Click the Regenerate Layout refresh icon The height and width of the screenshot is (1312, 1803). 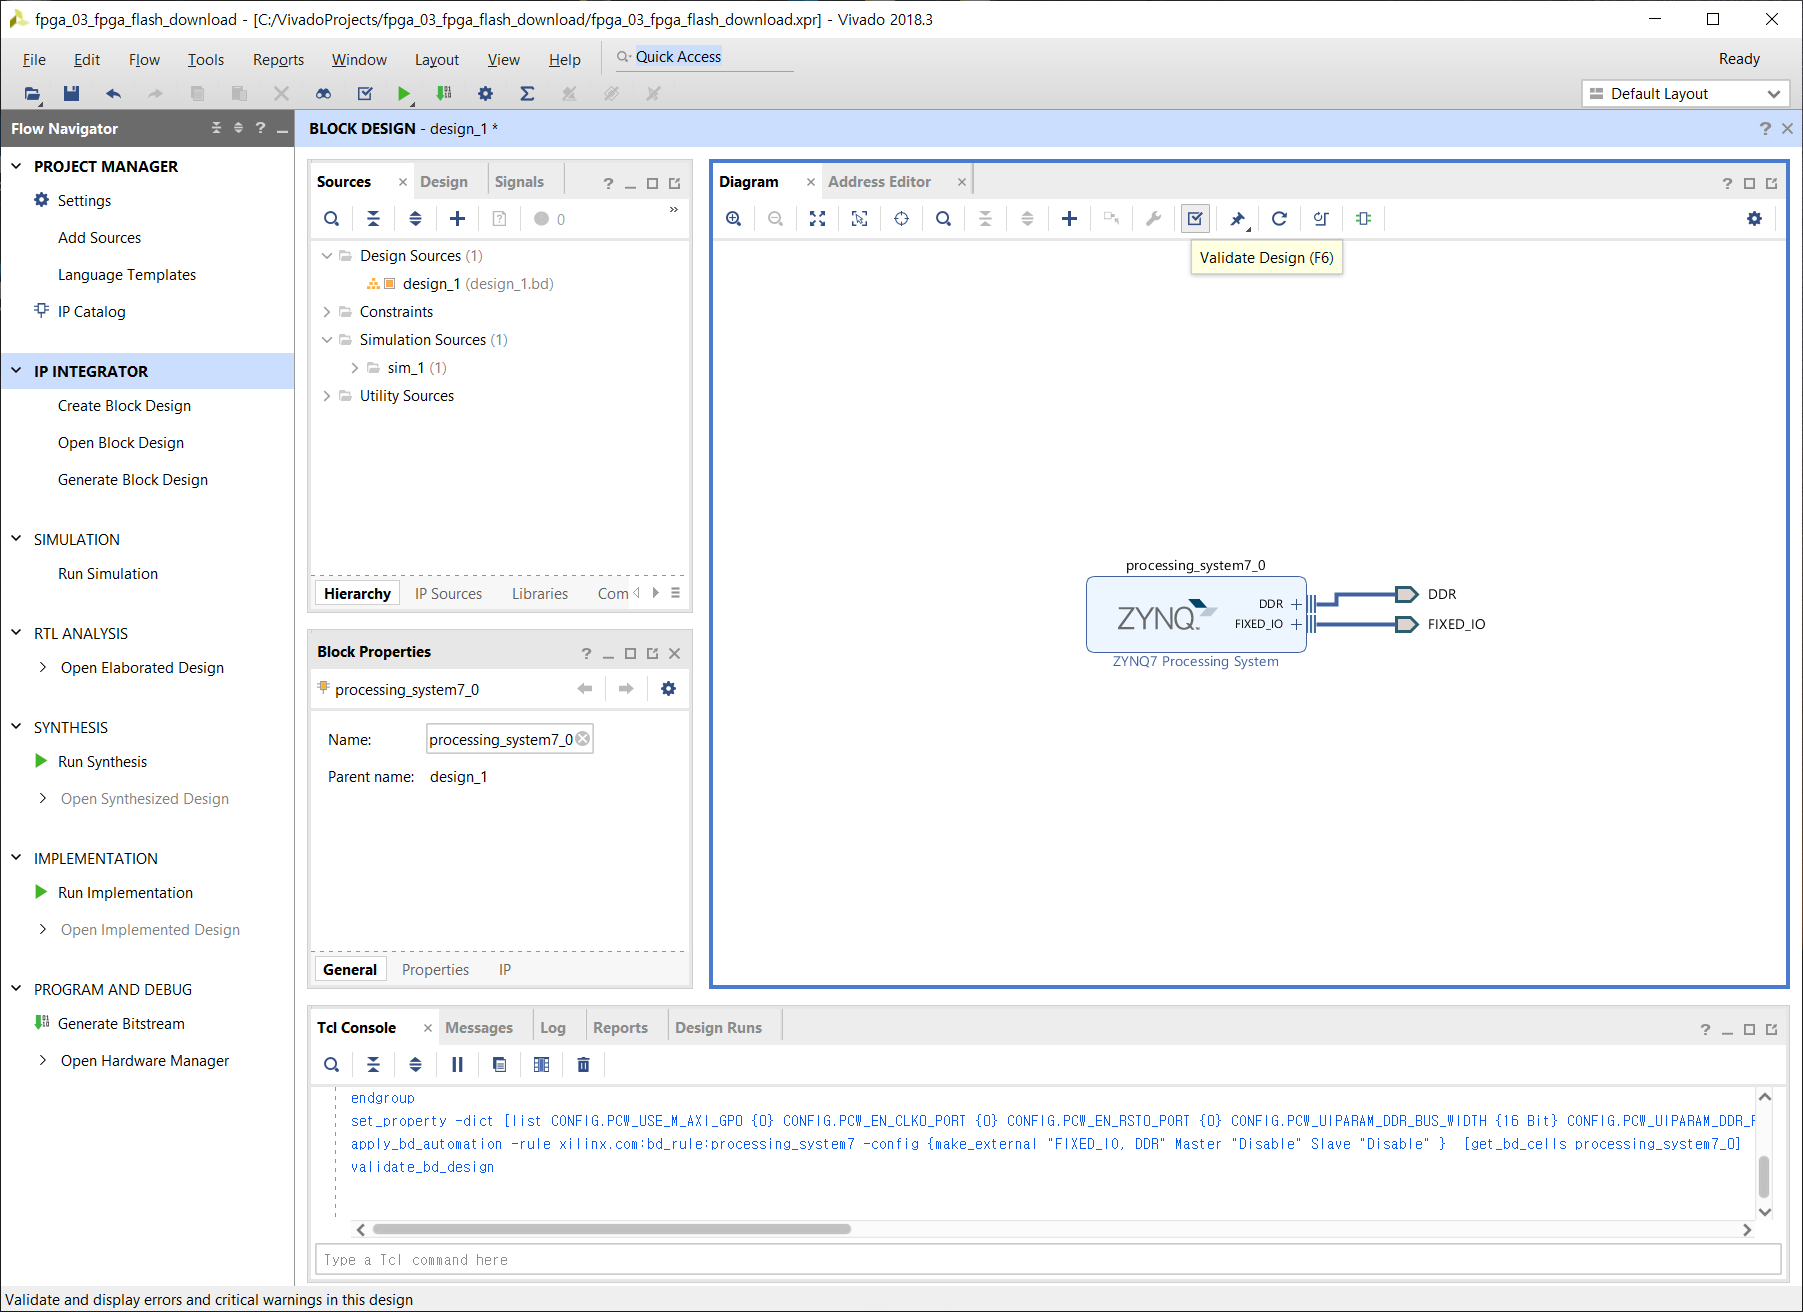point(1279,219)
